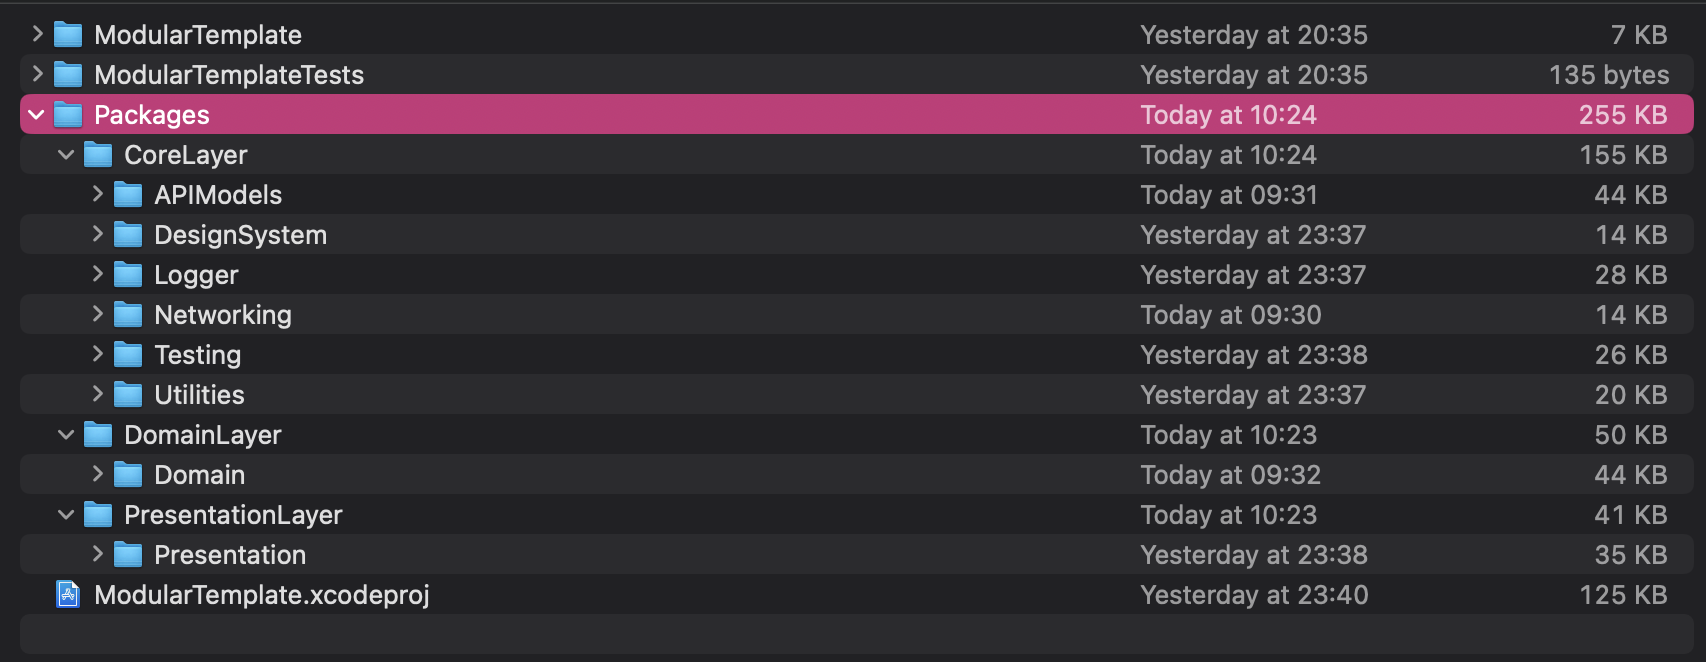Collapse the Packages folder
Viewport: 1706px width, 662px height.
click(x=37, y=115)
